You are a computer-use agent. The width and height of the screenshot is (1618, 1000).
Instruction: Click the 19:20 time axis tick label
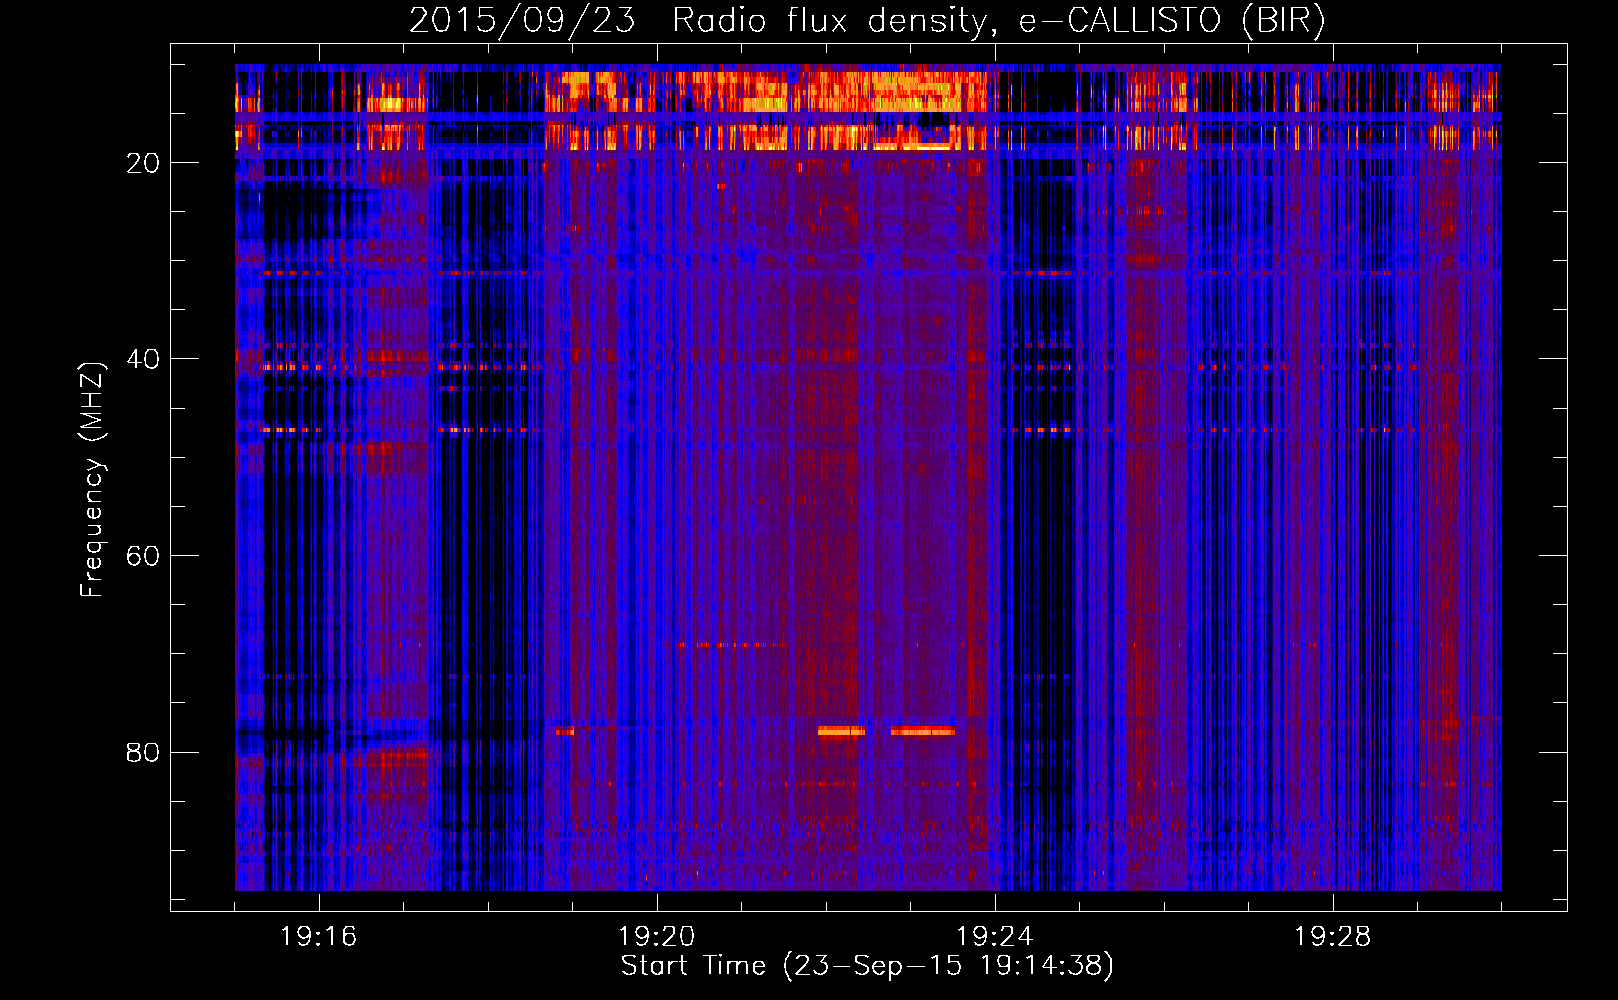656,937
